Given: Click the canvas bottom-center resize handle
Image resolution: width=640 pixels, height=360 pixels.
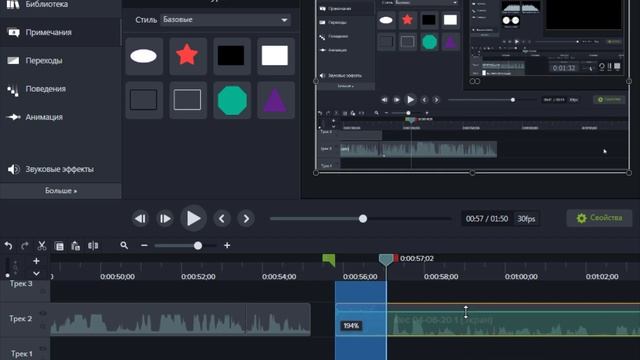Looking at the screenshot, I should click(x=472, y=173).
